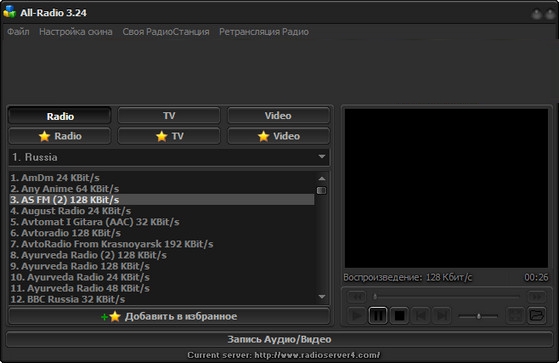559x363 pixels.
Task: Open favorite Radio stations list
Action: [60, 136]
